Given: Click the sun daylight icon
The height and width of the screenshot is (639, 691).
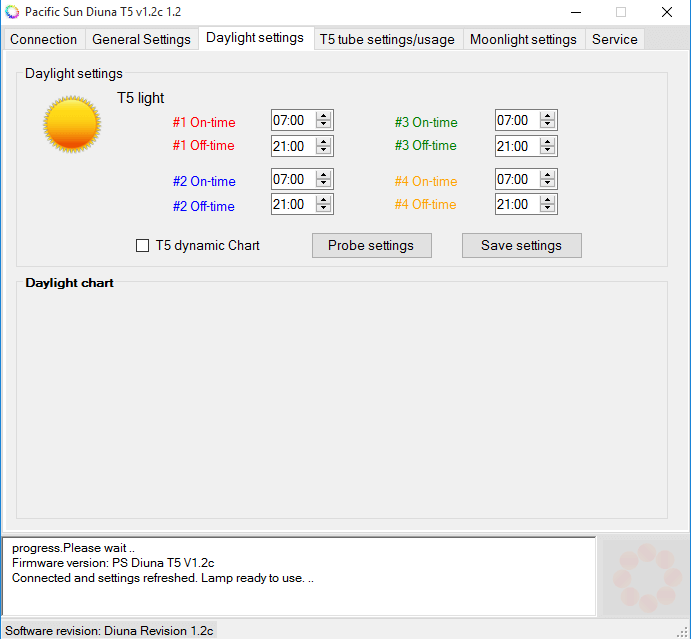Looking at the screenshot, I should pos(72,124).
